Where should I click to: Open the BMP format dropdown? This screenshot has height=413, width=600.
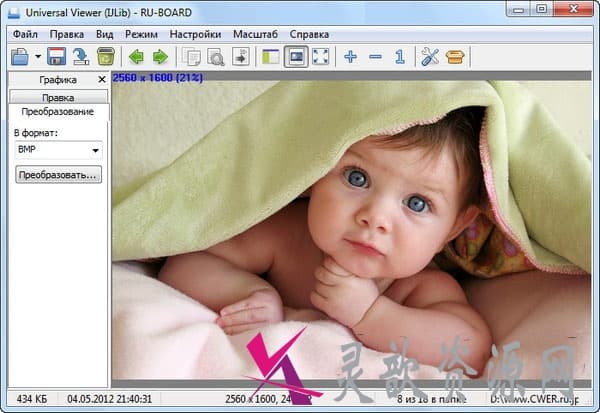click(x=58, y=150)
